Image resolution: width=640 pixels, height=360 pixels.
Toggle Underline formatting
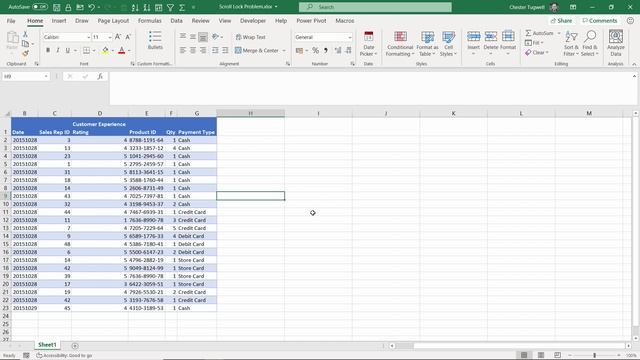coord(67,50)
